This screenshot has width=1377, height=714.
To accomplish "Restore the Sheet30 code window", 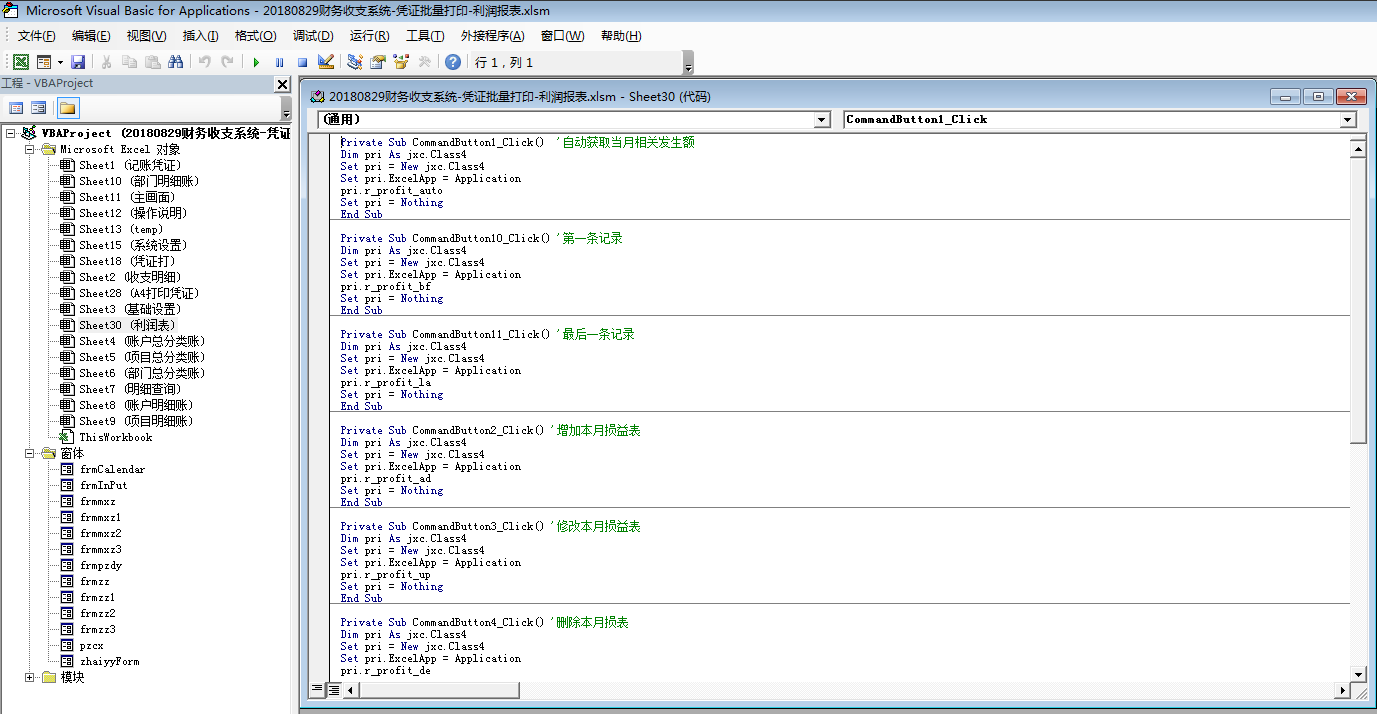I will pos(1318,96).
